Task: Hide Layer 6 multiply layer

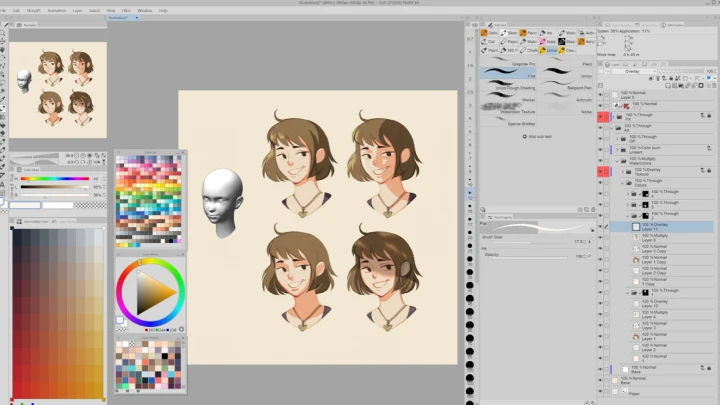Action: pos(600,237)
